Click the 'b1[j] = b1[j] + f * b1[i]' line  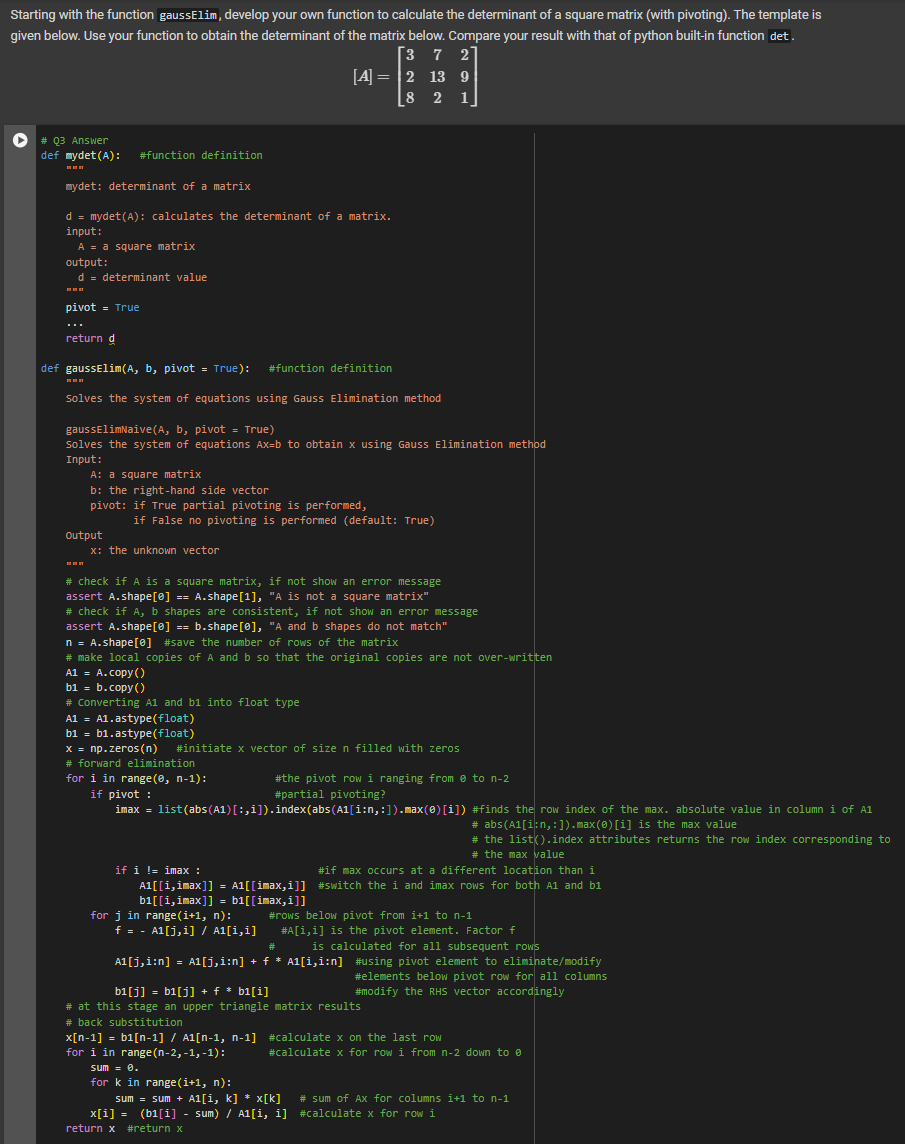coord(192,992)
